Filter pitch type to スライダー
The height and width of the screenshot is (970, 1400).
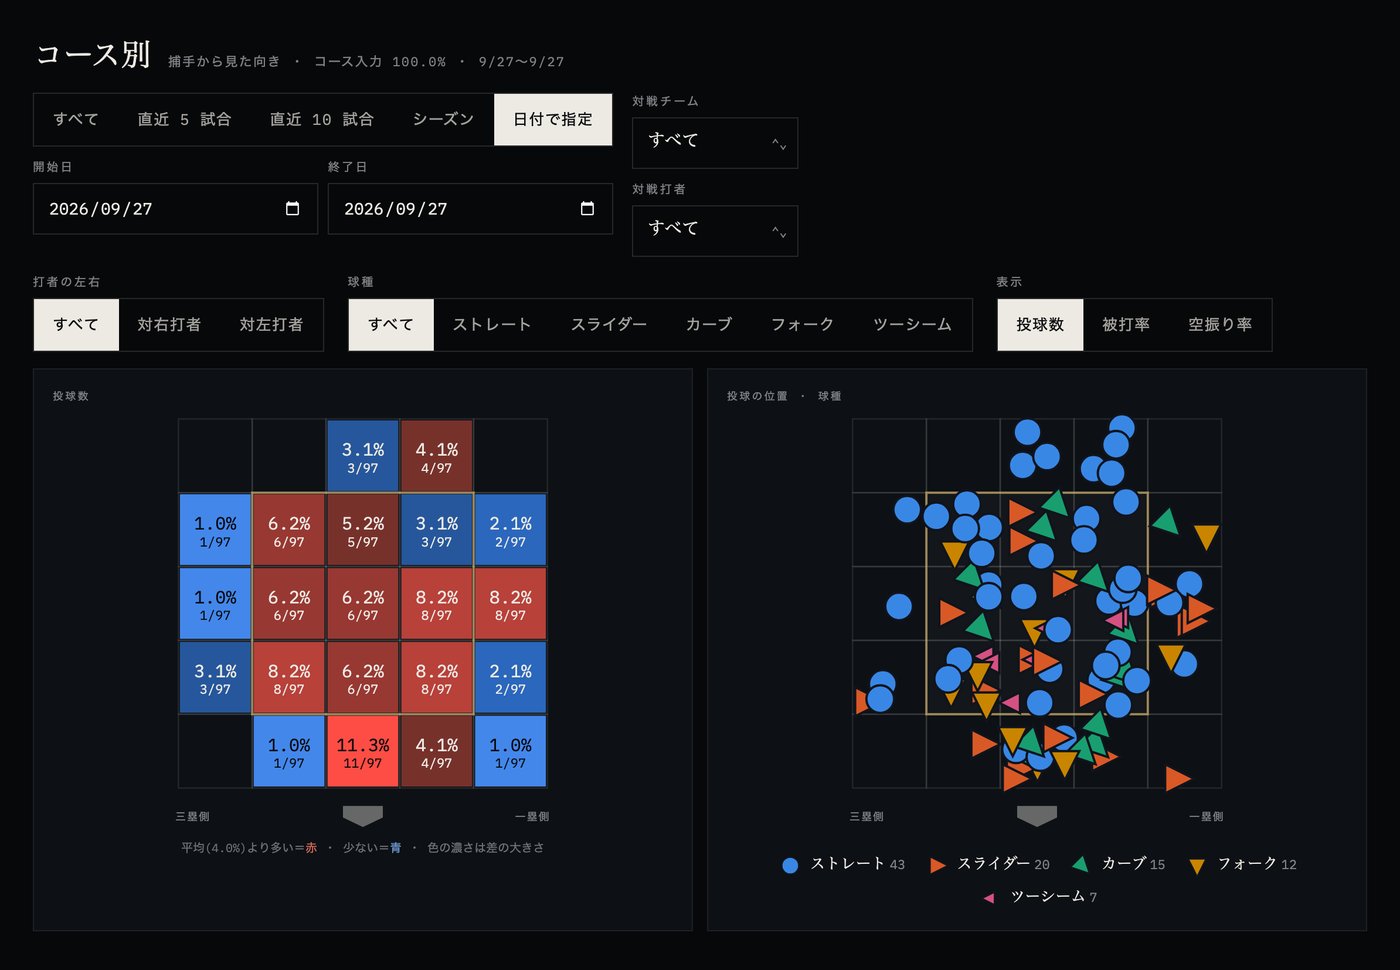(x=609, y=325)
